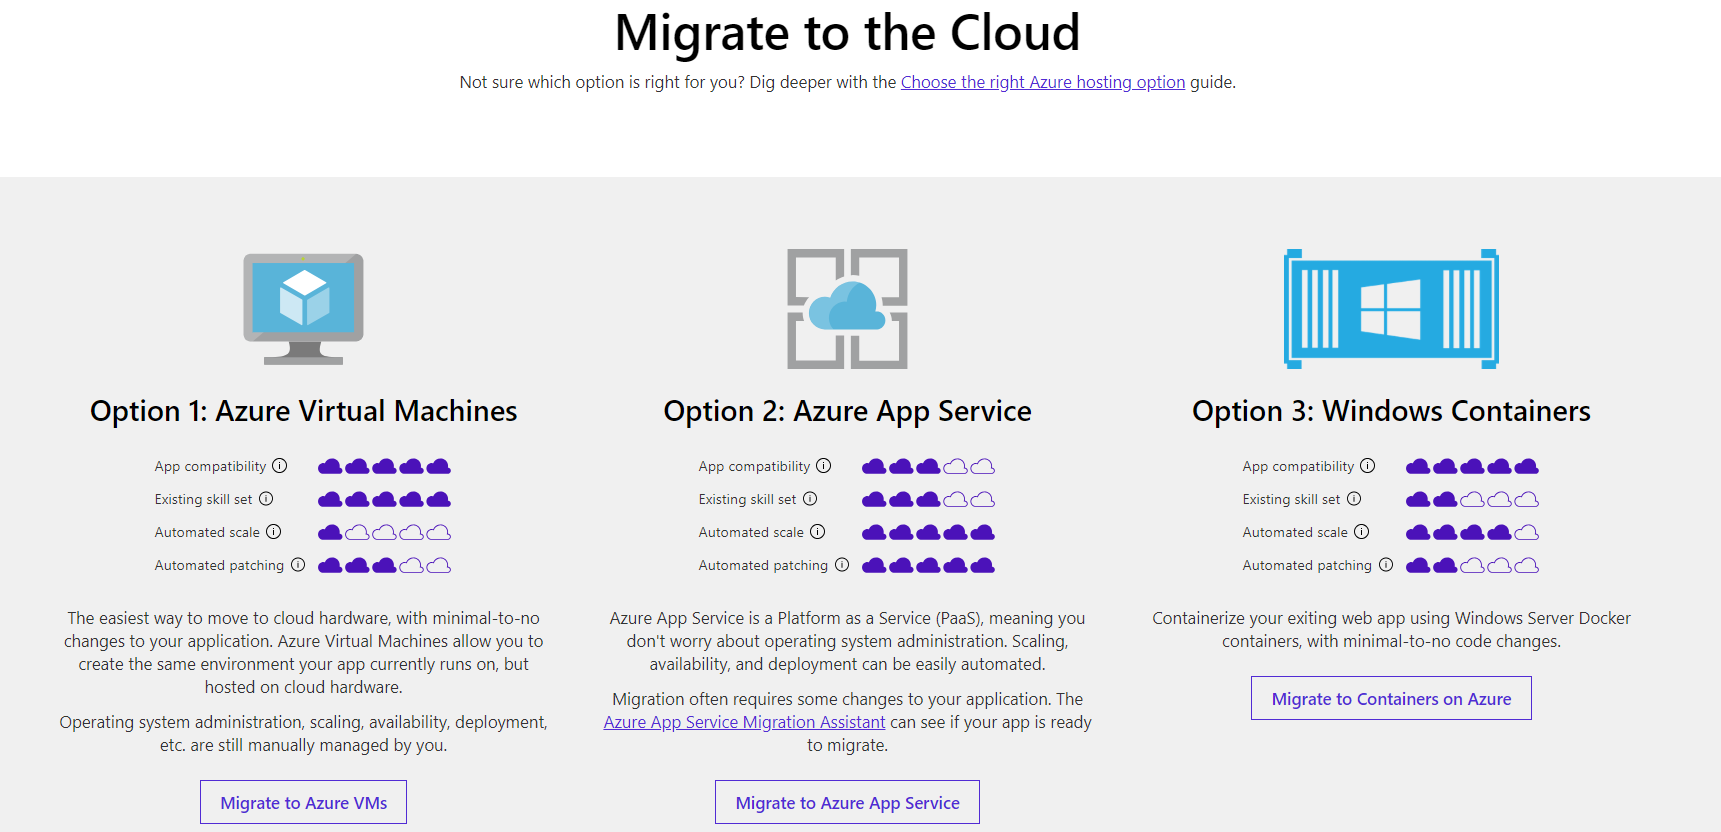Select the paragraph starting 'The easiest way to move'

pos(303,653)
